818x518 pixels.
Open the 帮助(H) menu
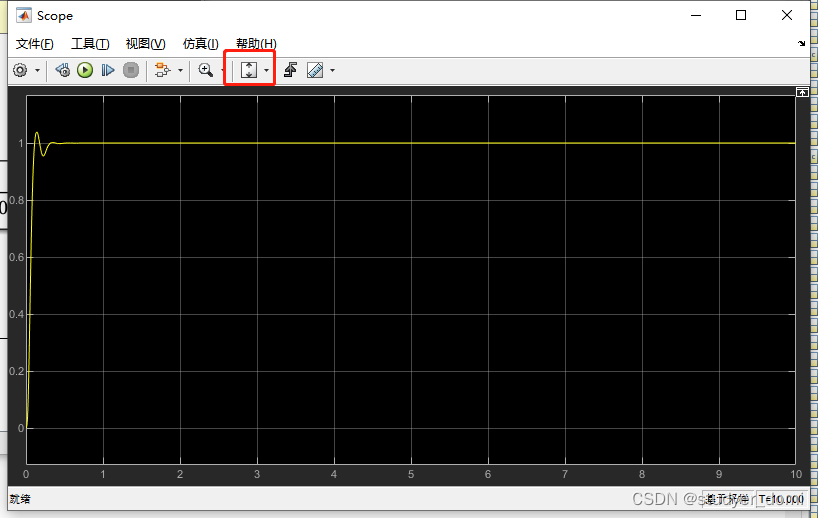coord(256,44)
